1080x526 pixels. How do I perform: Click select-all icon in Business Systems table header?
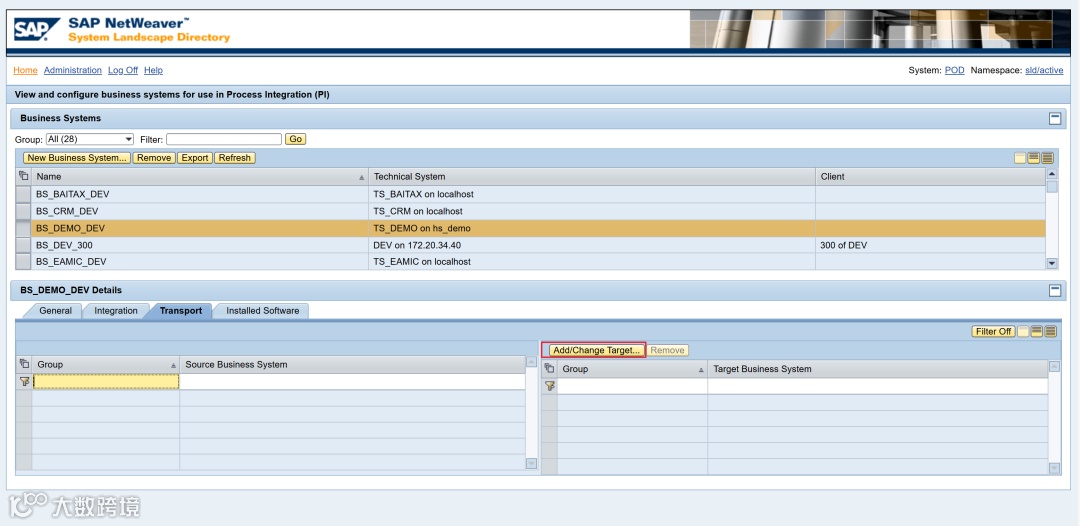[x=23, y=176]
